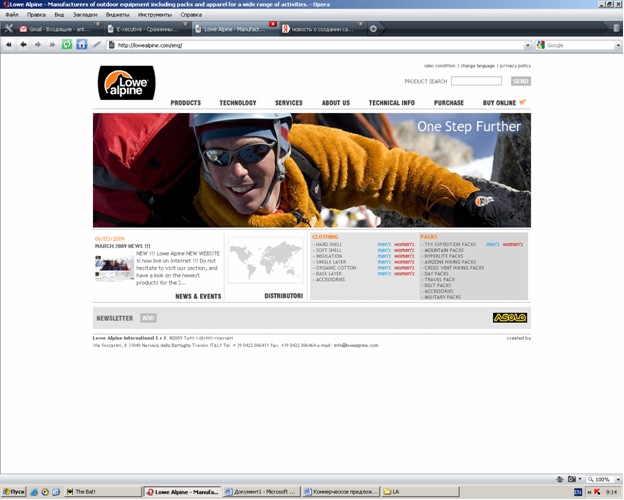Open the Пуск start button

pos(13,492)
